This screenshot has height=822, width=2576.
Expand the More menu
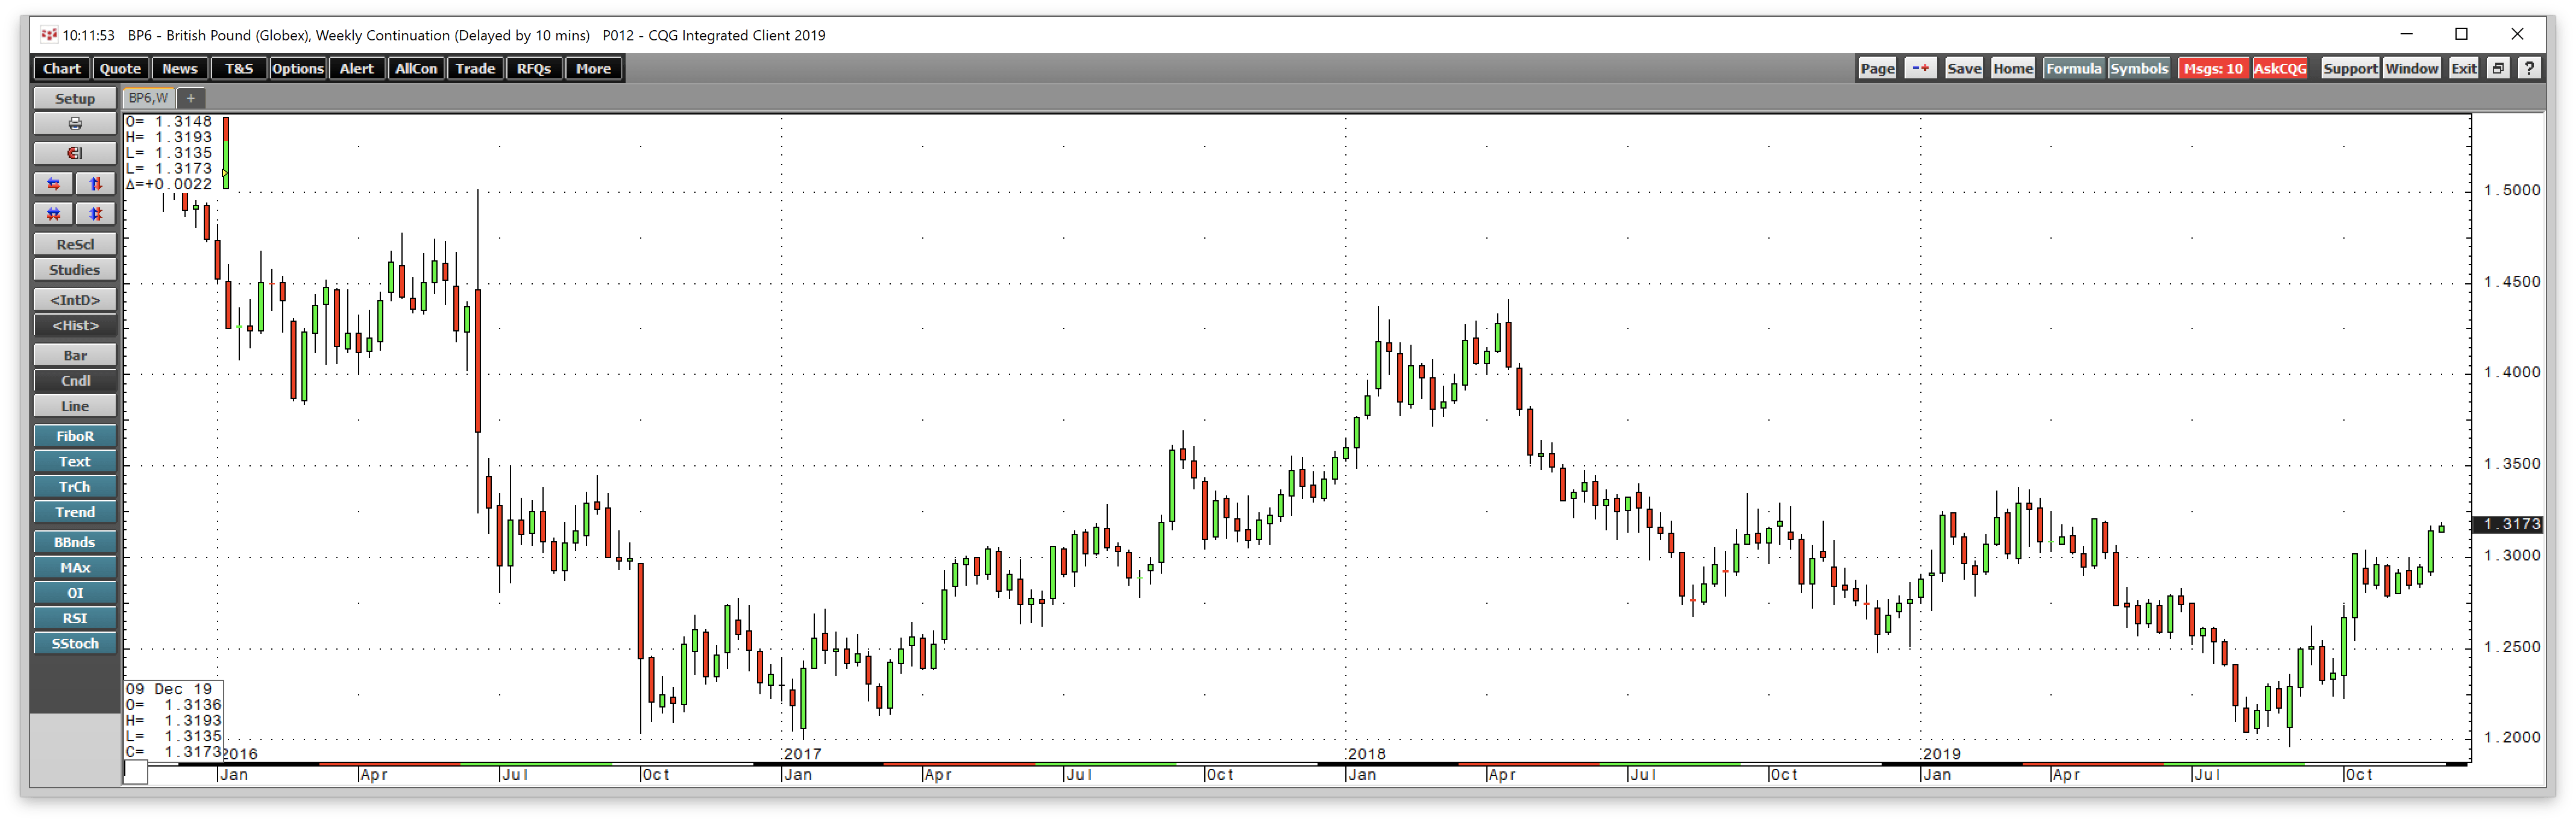pyautogui.click(x=593, y=68)
